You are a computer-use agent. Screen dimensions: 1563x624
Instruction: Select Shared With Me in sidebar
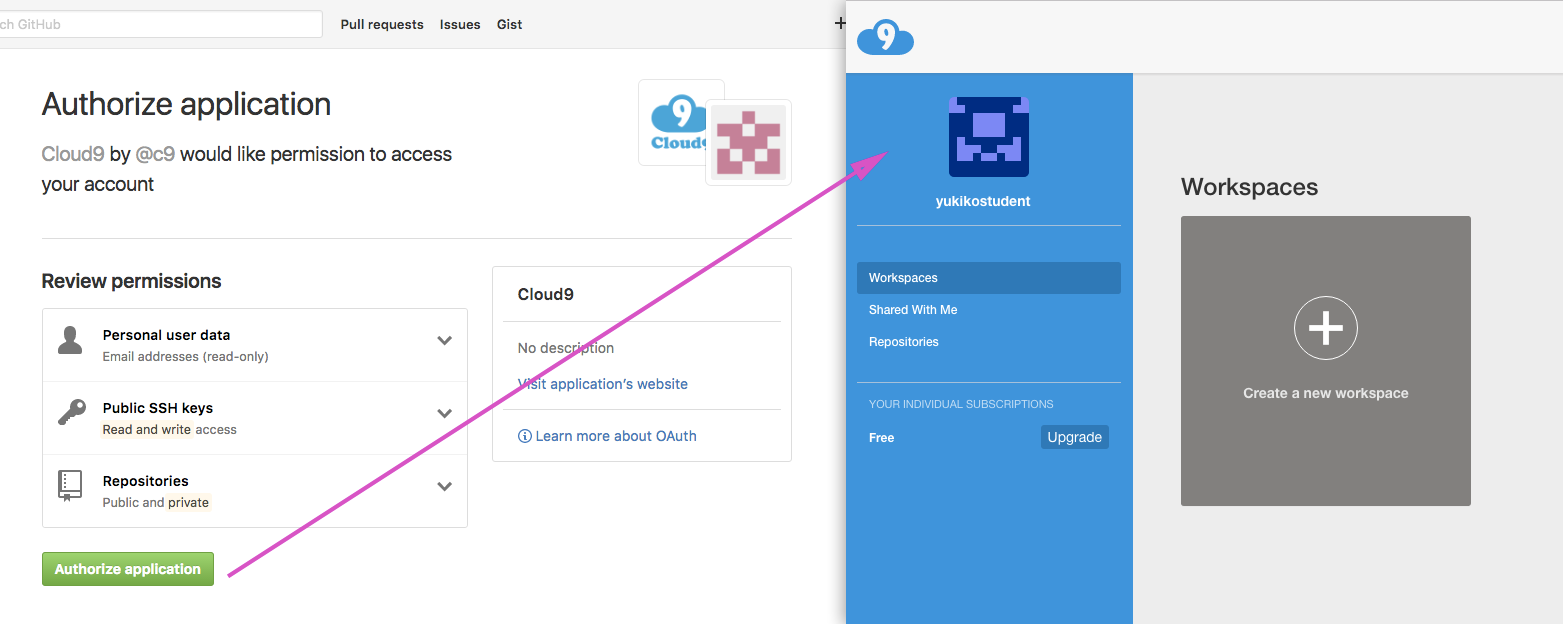tap(913, 310)
